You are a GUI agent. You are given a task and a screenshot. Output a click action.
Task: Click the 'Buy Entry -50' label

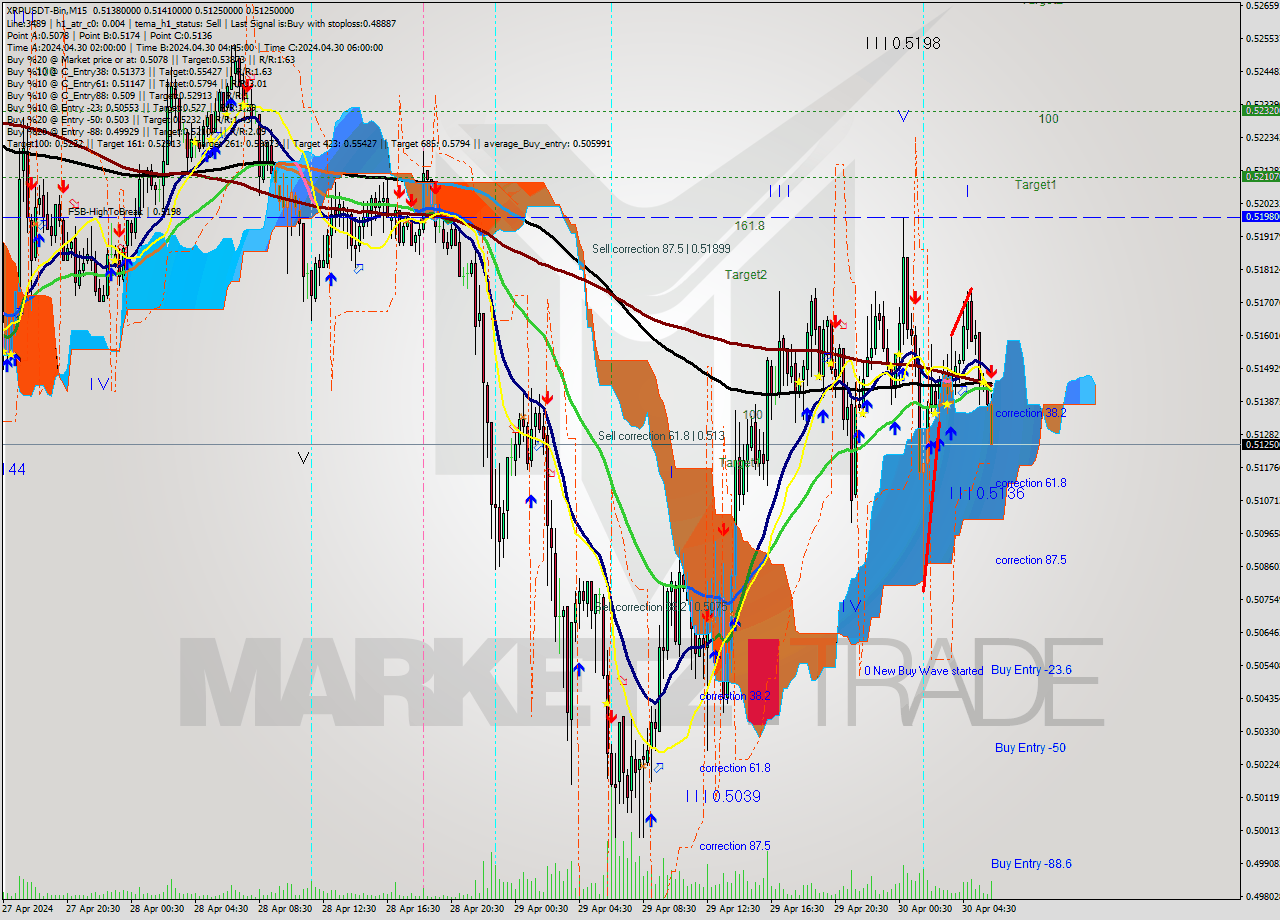(1030, 748)
